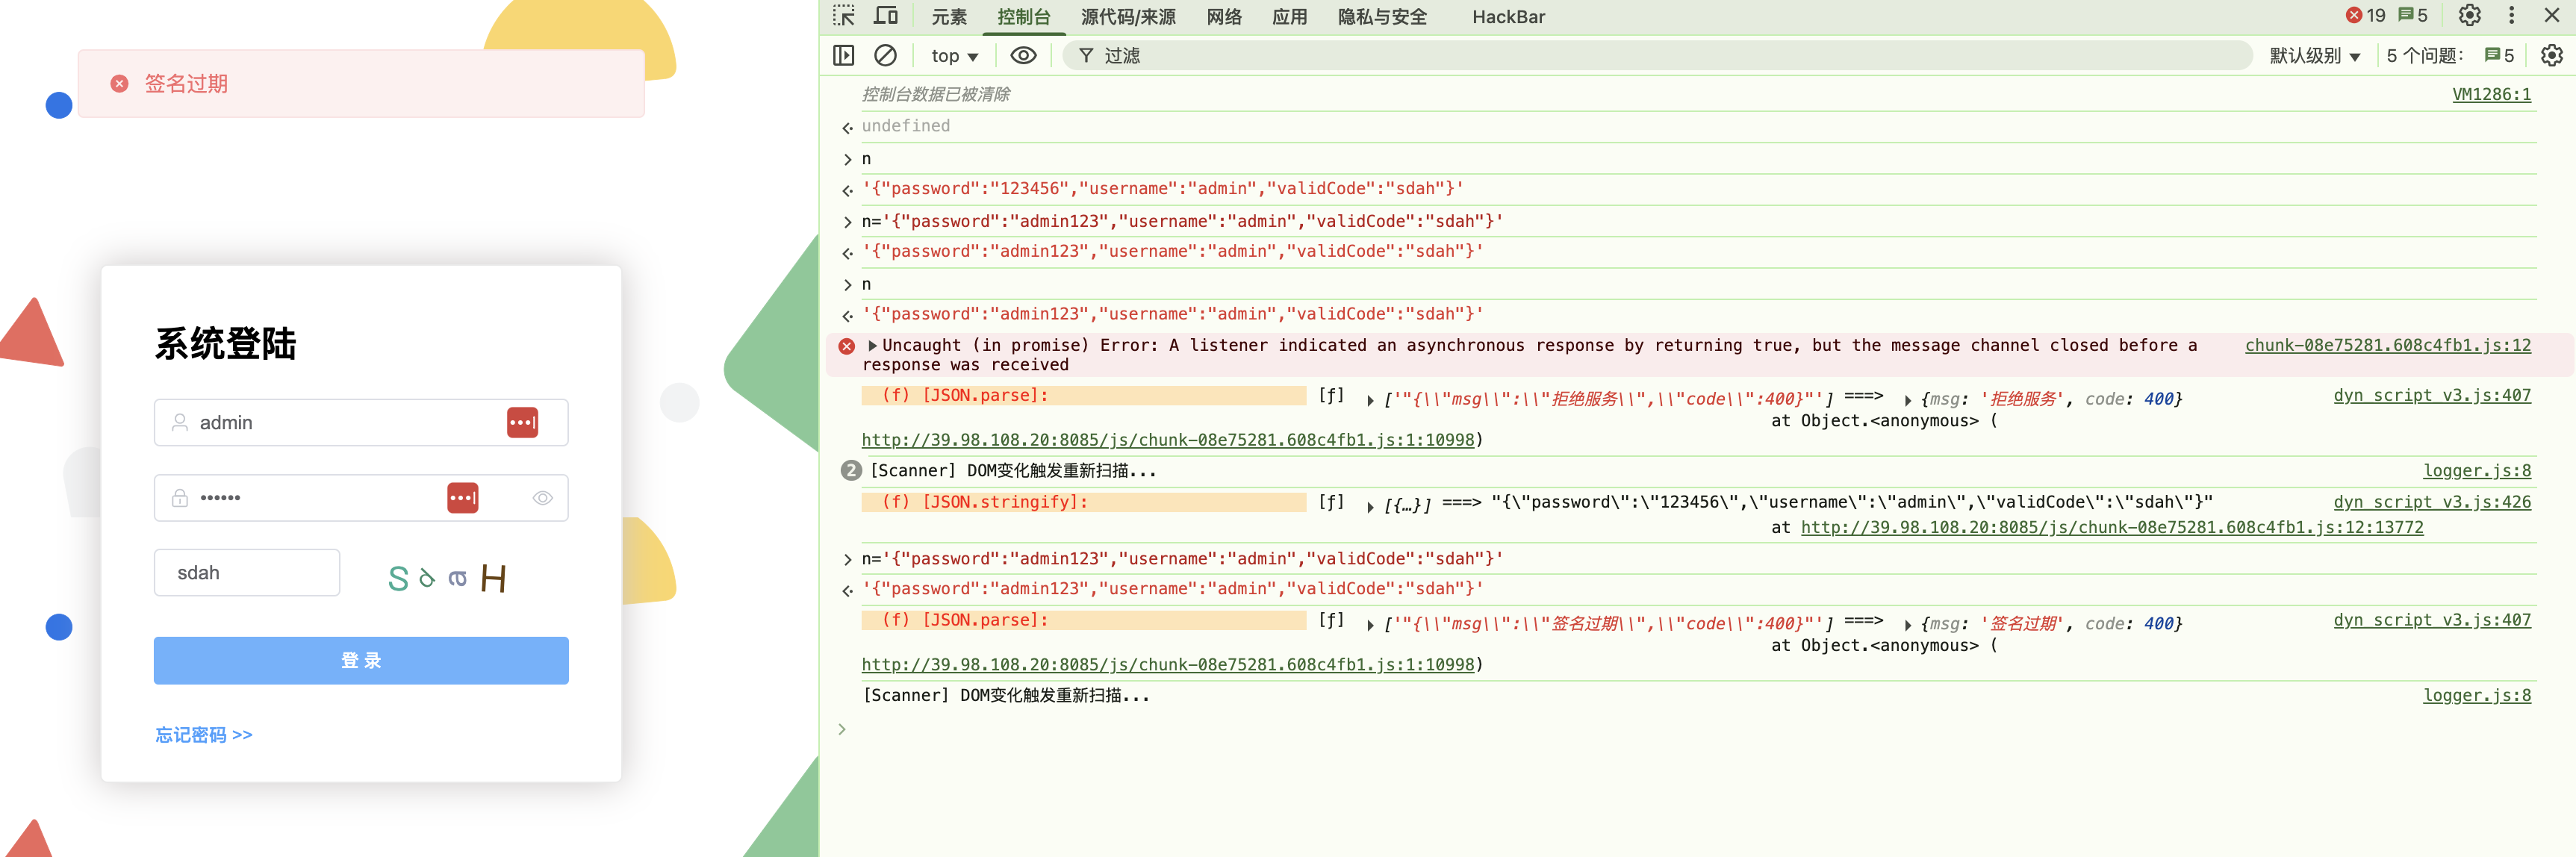Viewport: 2576px width, 857px height.
Task: Open console settings gear icon
Action: point(2551,55)
